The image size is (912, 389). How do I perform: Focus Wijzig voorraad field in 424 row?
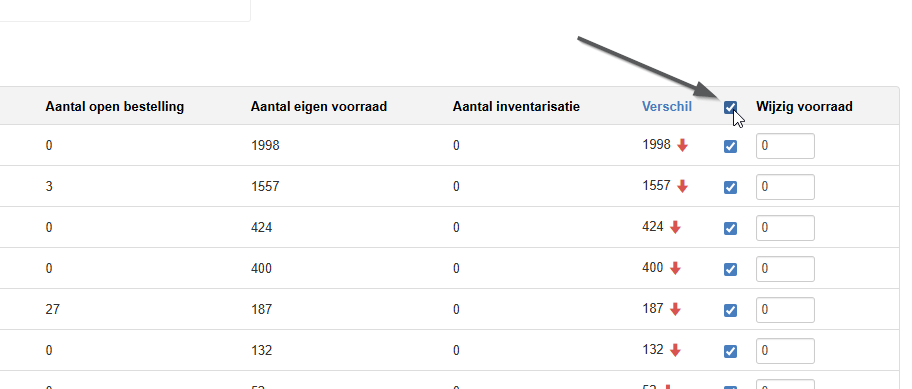(x=785, y=228)
